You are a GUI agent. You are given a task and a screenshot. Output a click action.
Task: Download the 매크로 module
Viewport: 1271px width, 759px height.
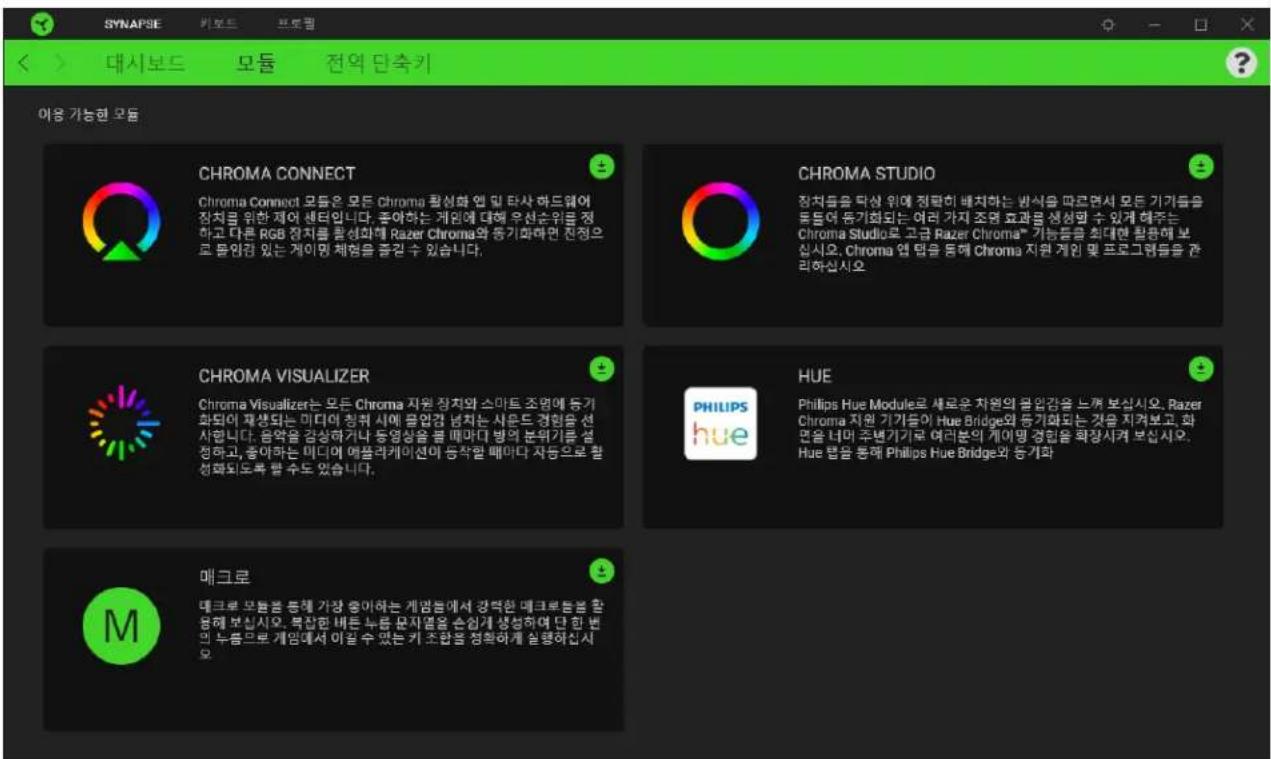click(601, 571)
